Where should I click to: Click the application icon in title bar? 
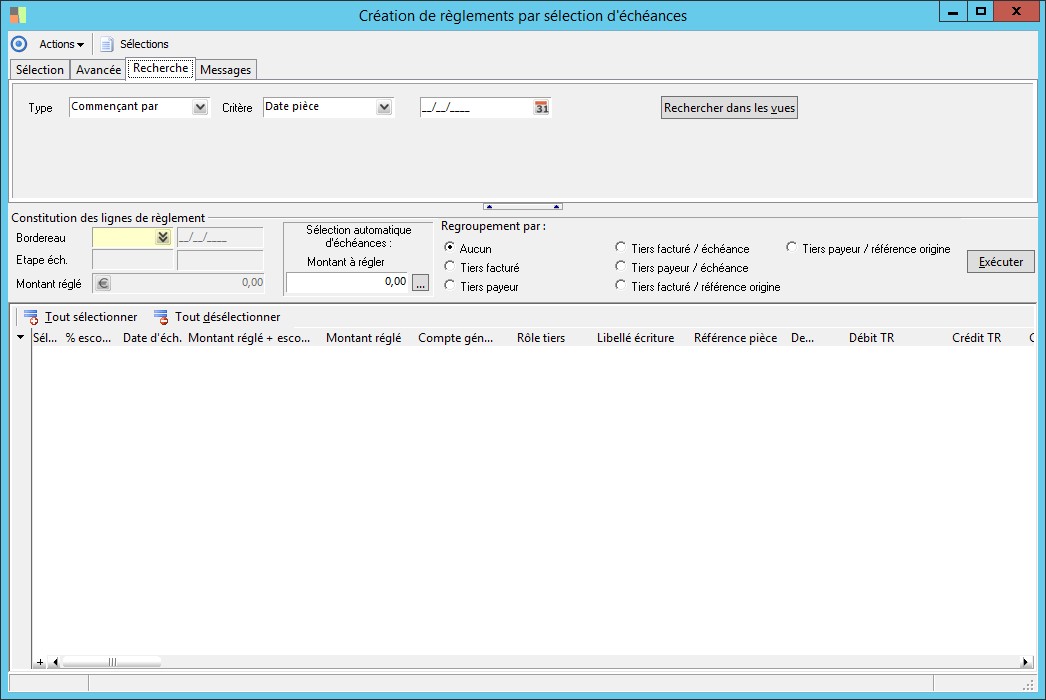[x=18, y=15]
